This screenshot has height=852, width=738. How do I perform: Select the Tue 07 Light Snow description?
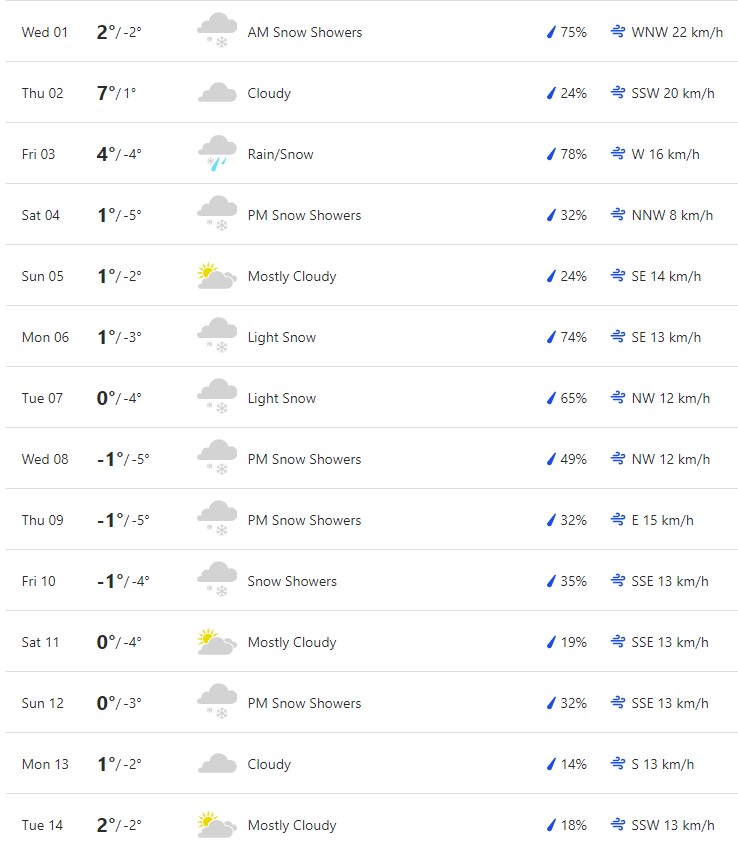(x=282, y=398)
